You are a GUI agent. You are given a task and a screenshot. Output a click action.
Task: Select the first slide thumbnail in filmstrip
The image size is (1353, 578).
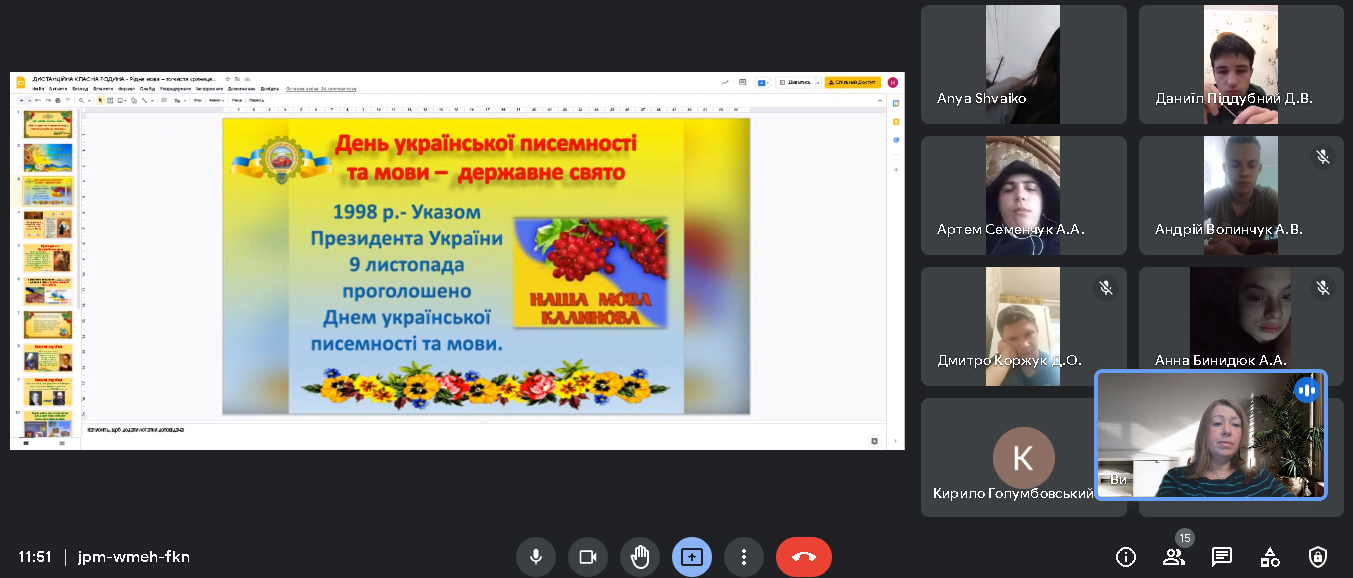[48, 123]
